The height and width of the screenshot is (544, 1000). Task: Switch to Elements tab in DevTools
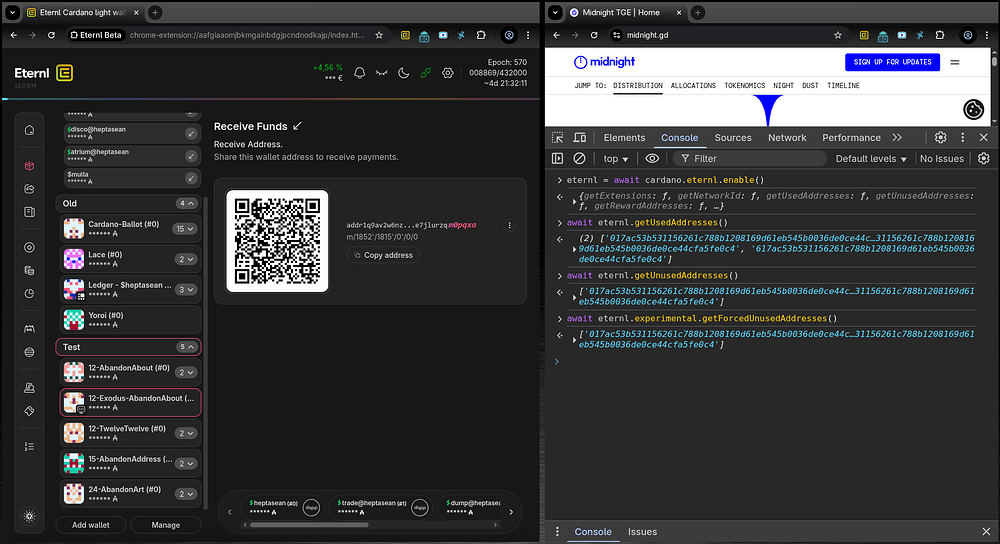point(624,138)
